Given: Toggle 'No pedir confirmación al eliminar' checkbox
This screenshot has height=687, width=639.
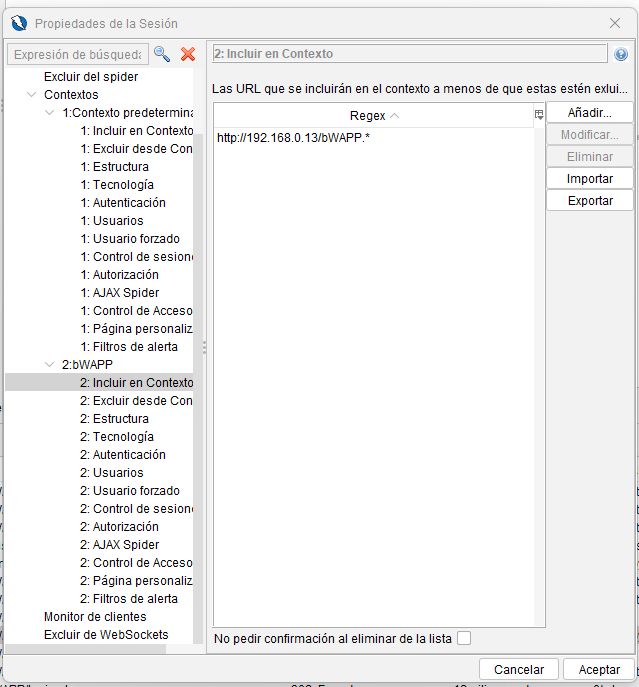Looking at the screenshot, I should click(x=463, y=638).
